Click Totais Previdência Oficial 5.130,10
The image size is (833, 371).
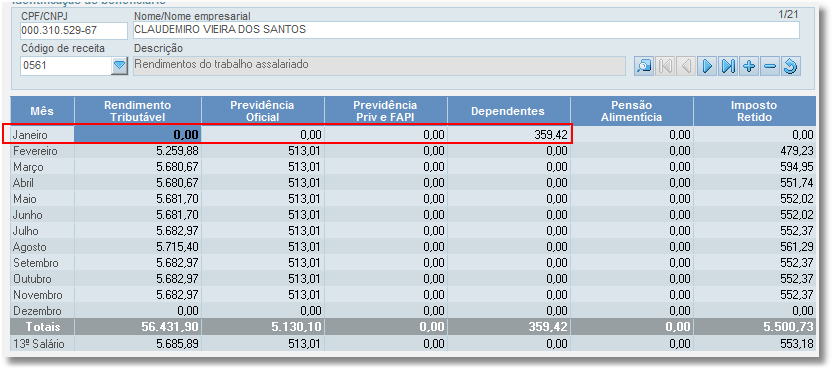(263, 327)
